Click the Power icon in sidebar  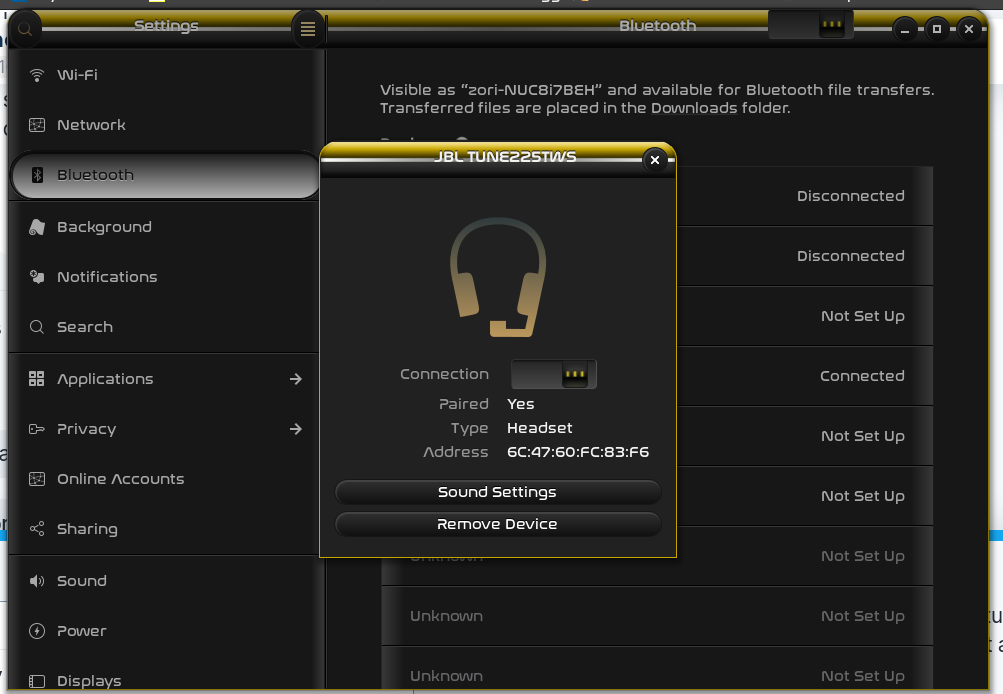click(37, 631)
